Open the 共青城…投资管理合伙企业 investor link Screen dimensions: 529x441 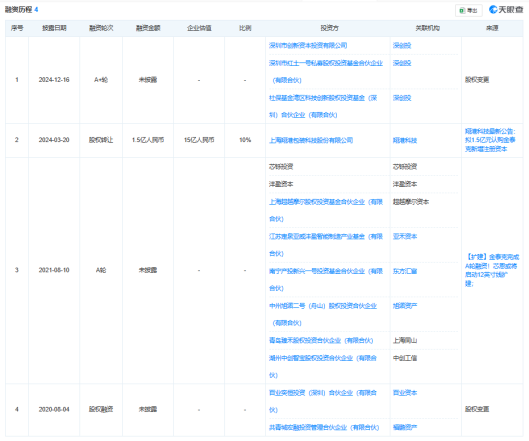click(324, 428)
